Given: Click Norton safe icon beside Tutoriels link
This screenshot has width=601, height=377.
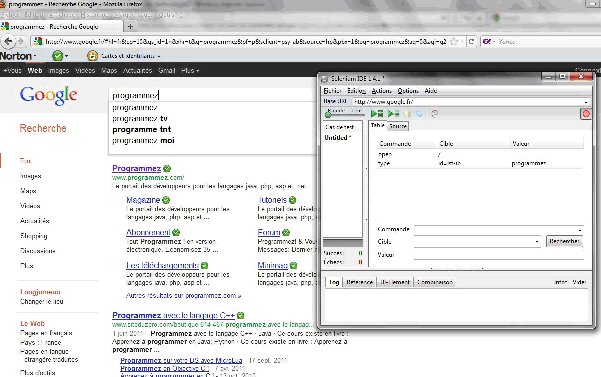Looking at the screenshot, I should (292, 200).
